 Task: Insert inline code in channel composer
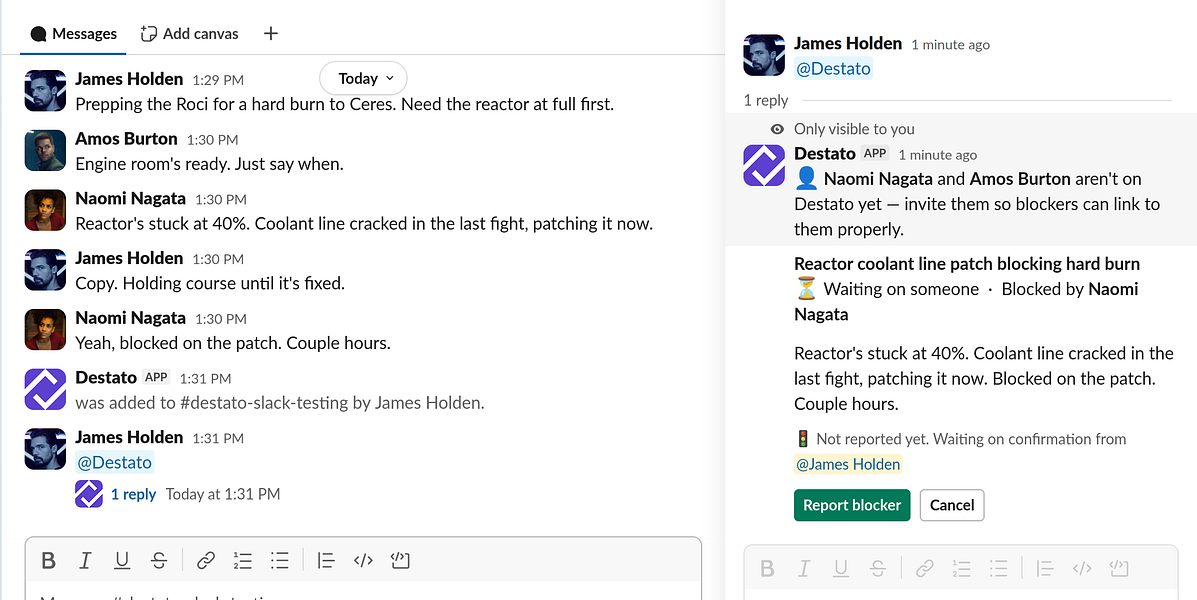click(363, 561)
